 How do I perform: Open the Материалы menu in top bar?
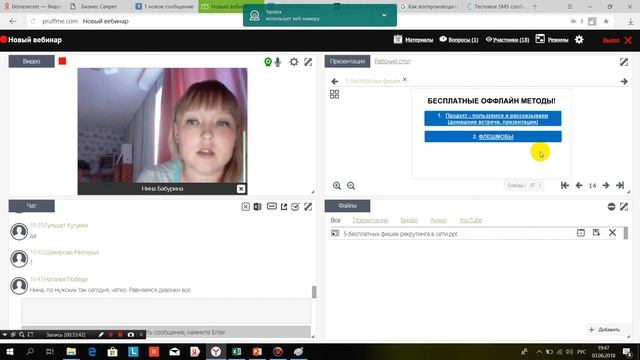pos(413,40)
